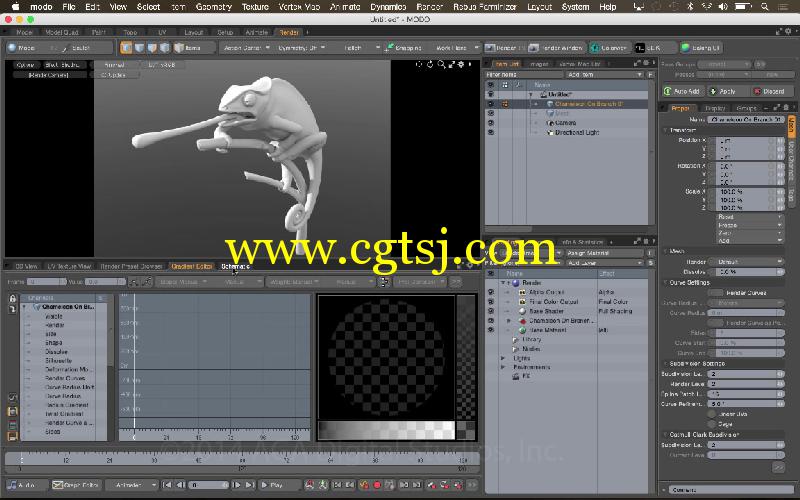Screen dimensions: 800x500
Task: Click the viewport zoom magnifier icon
Action: [x=441, y=64]
